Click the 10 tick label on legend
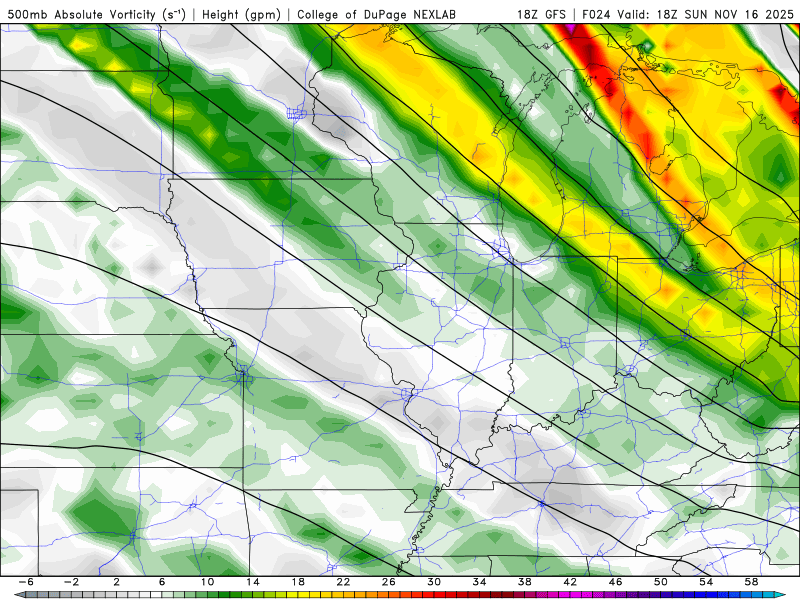The height and width of the screenshot is (600, 800). (207, 582)
